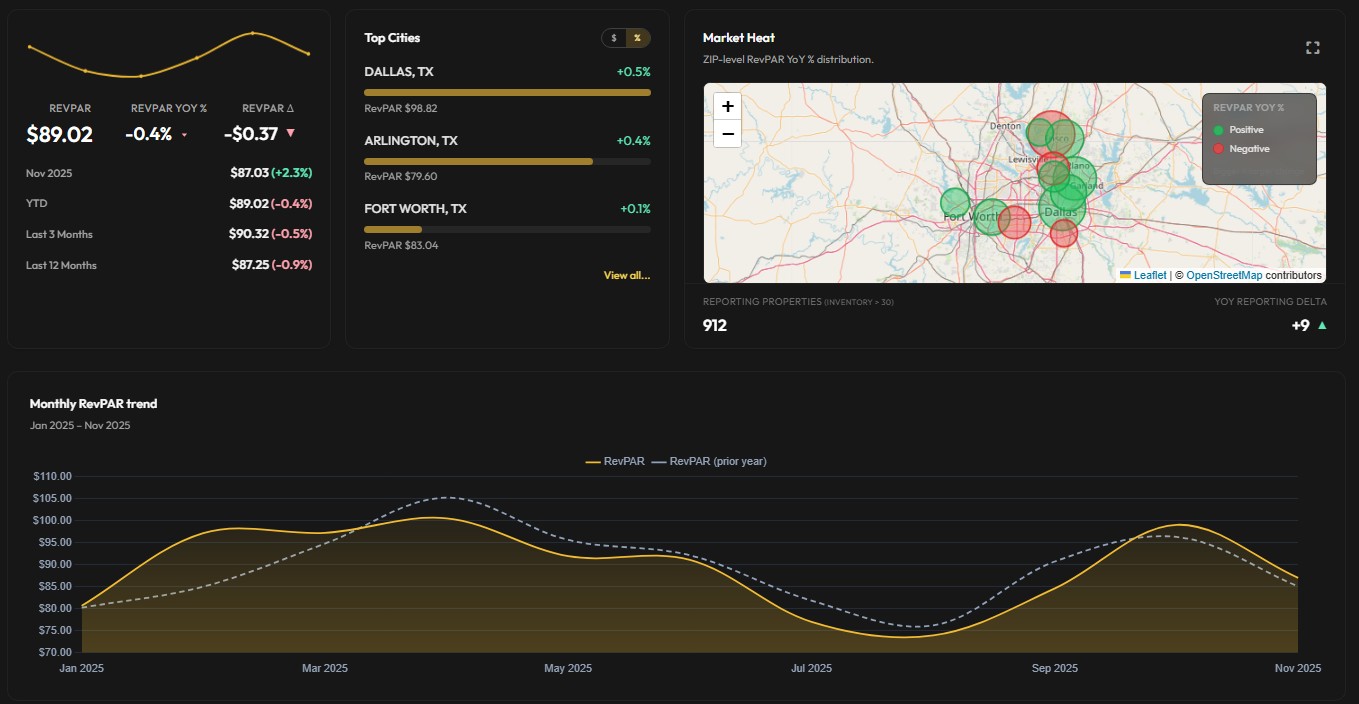Toggle the RevPAR legend under Monthly RevPAR trend

pyautogui.click(x=617, y=461)
